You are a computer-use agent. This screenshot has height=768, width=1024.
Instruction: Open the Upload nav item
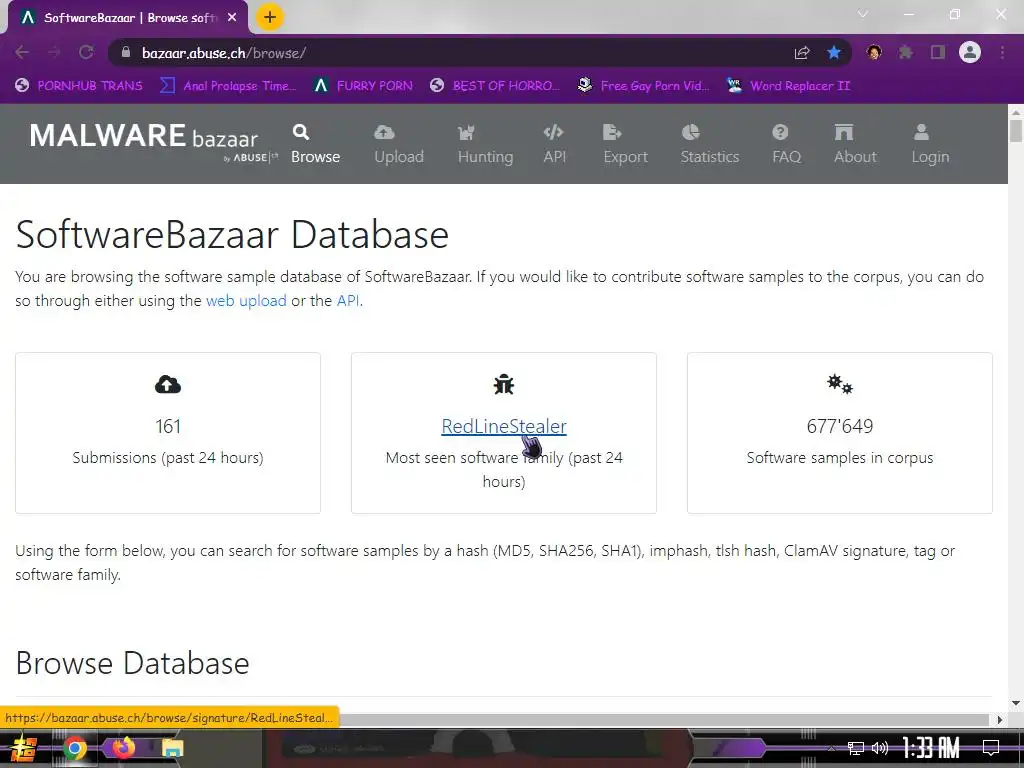pyautogui.click(x=398, y=144)
